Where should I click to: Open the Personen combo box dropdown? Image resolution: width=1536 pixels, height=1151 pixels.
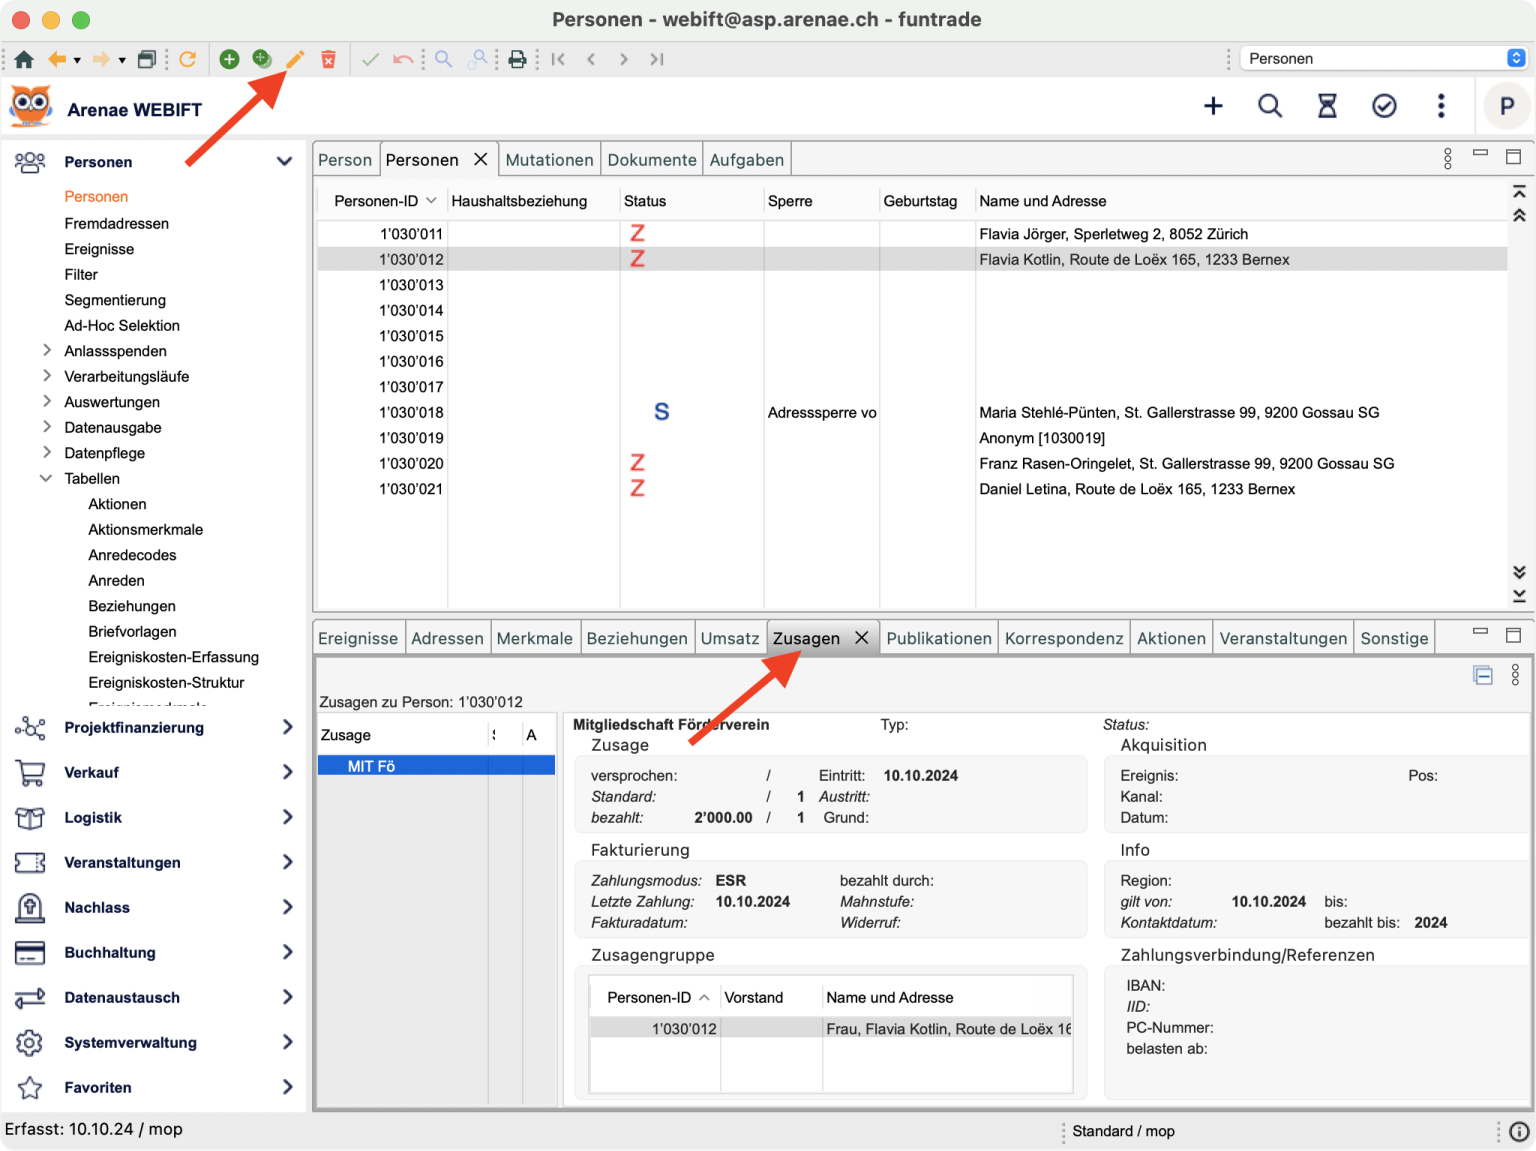1515,58
